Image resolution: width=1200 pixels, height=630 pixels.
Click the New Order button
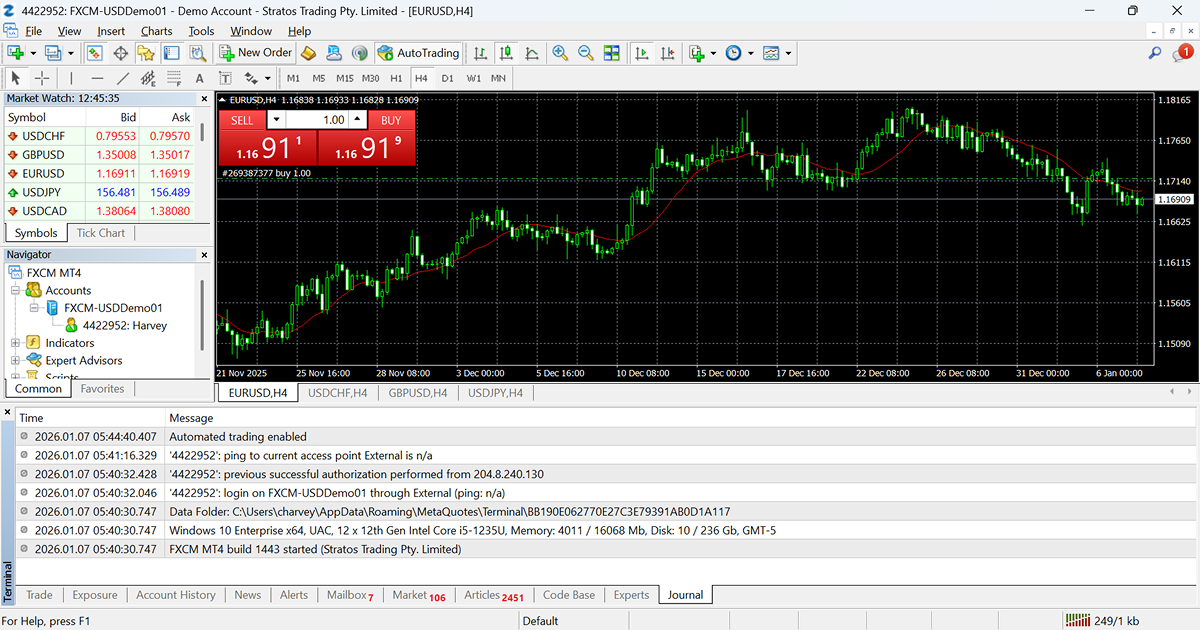[x=256, y=53]
